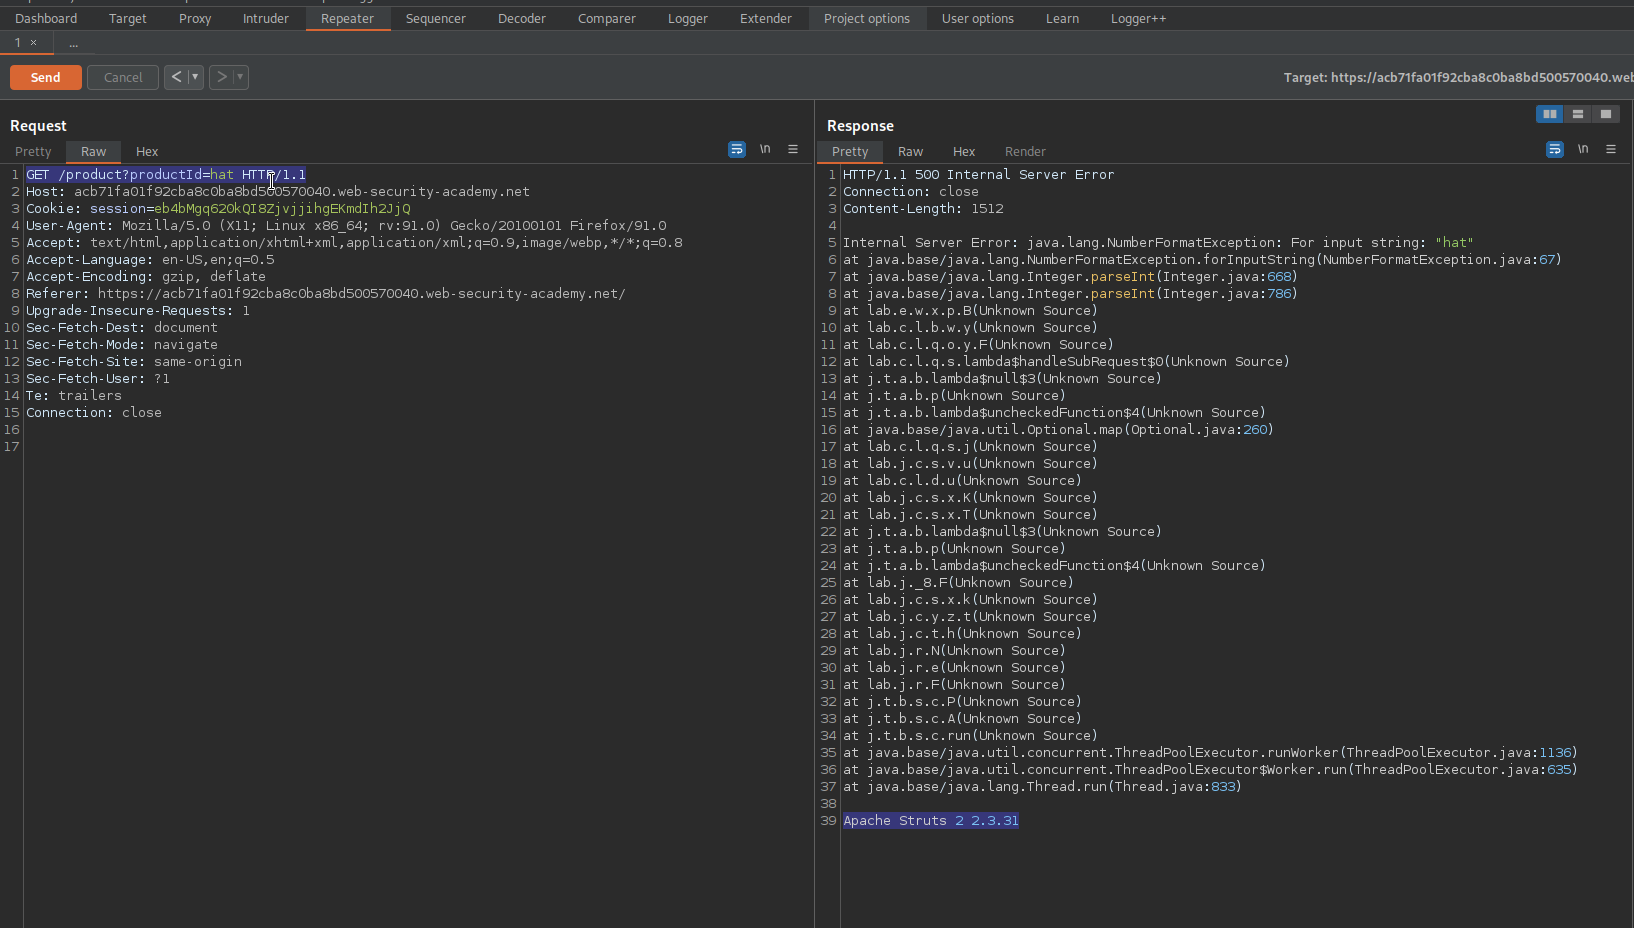Switch Request view to Hex
Image resolution: width=1634 pixels, height=928 pixels.
(147, 151)
